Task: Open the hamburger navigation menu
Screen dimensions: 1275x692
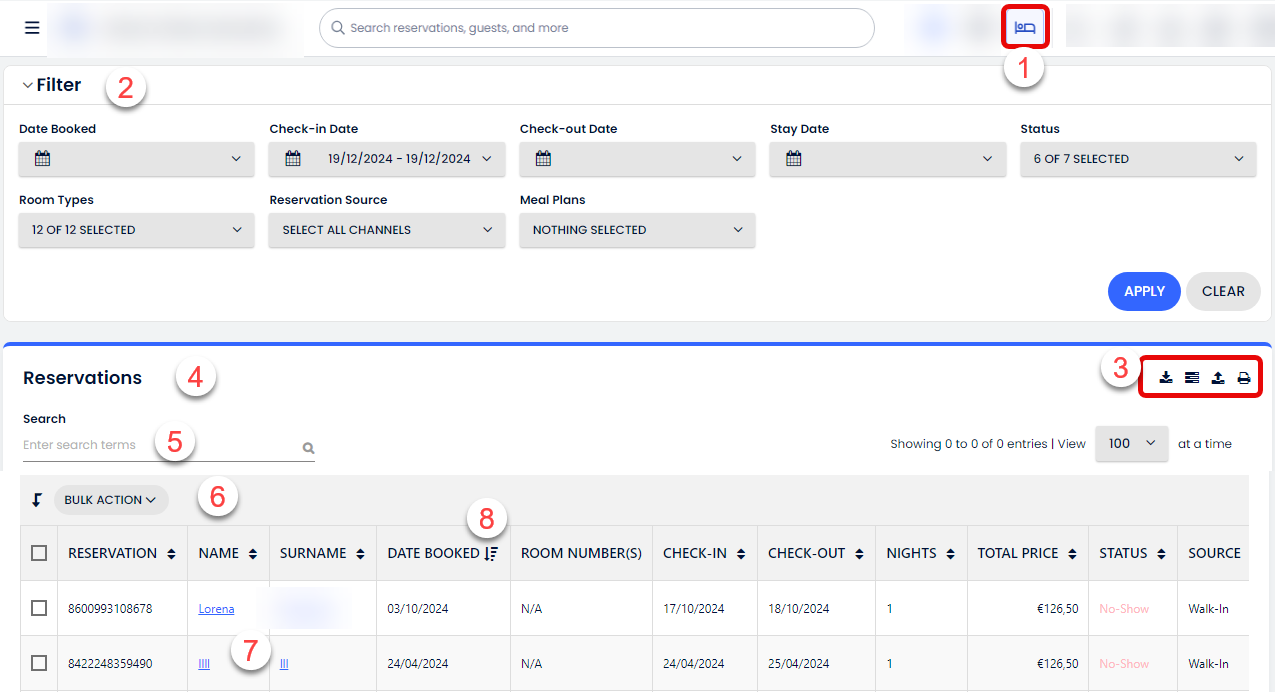Action: [x=31, y=27]
